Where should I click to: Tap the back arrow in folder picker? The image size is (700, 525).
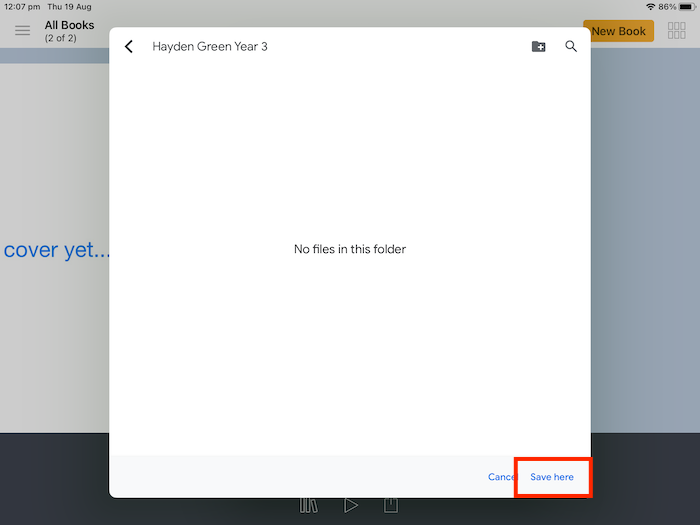click(x=129, y=47)
